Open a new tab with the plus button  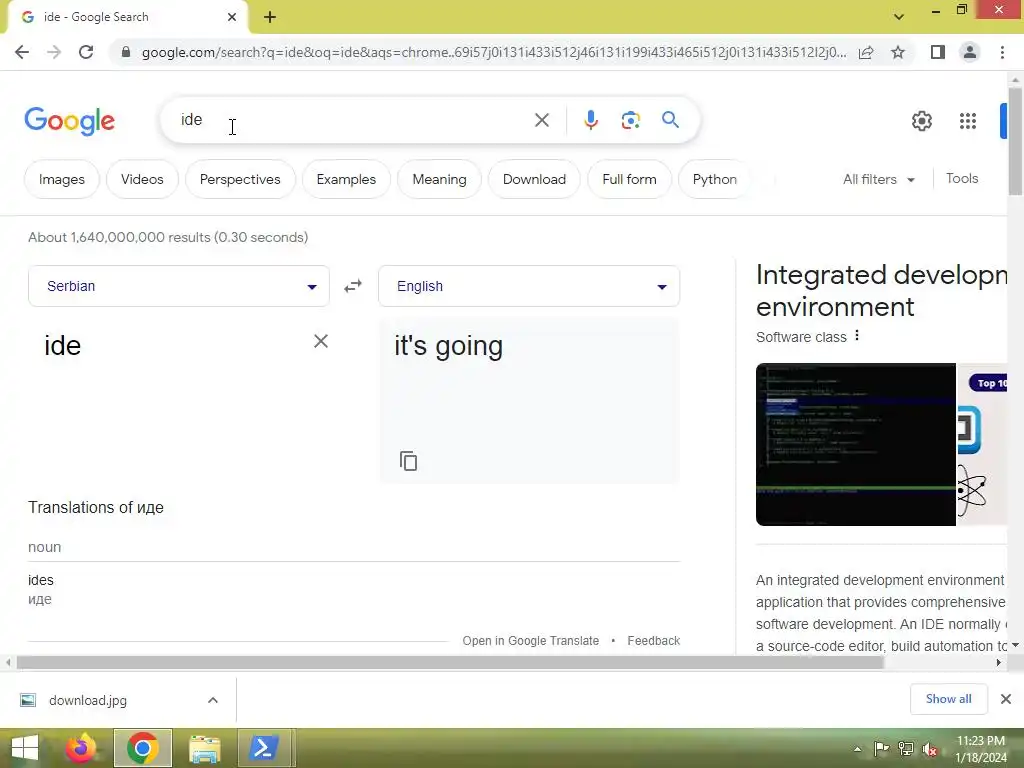coord(270,18)
